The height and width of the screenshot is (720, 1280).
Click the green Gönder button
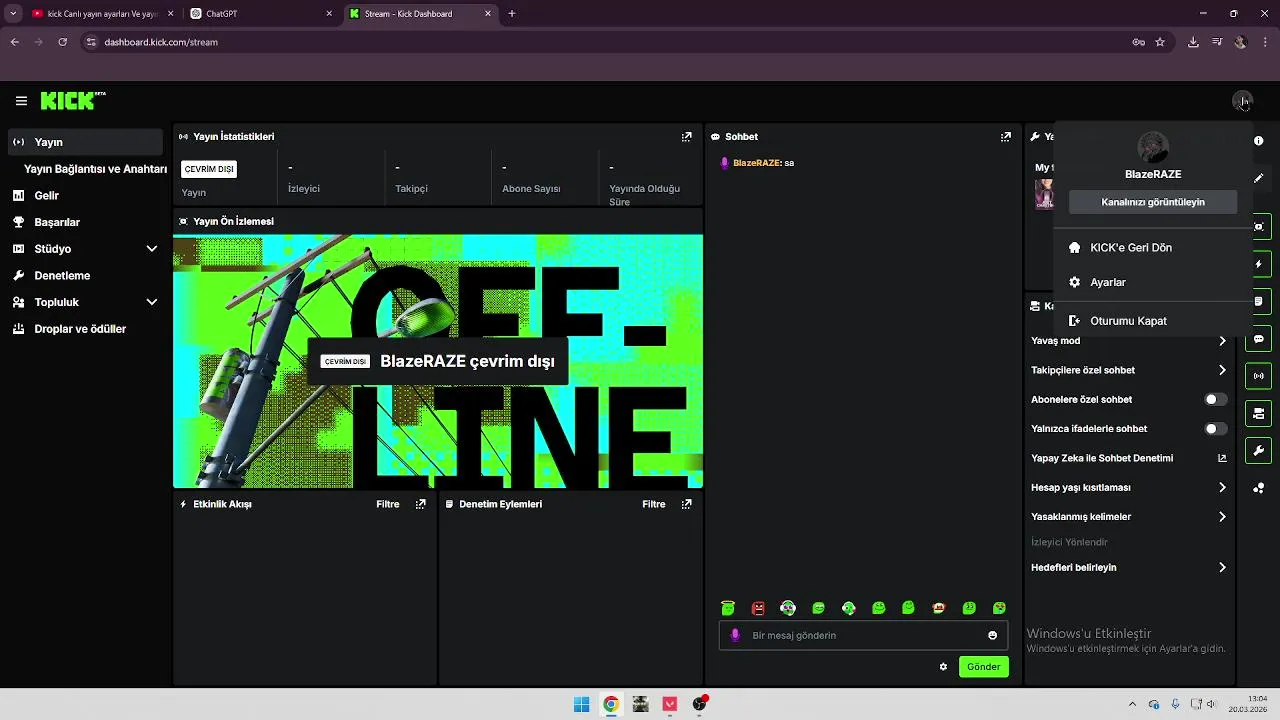point(983,667)
